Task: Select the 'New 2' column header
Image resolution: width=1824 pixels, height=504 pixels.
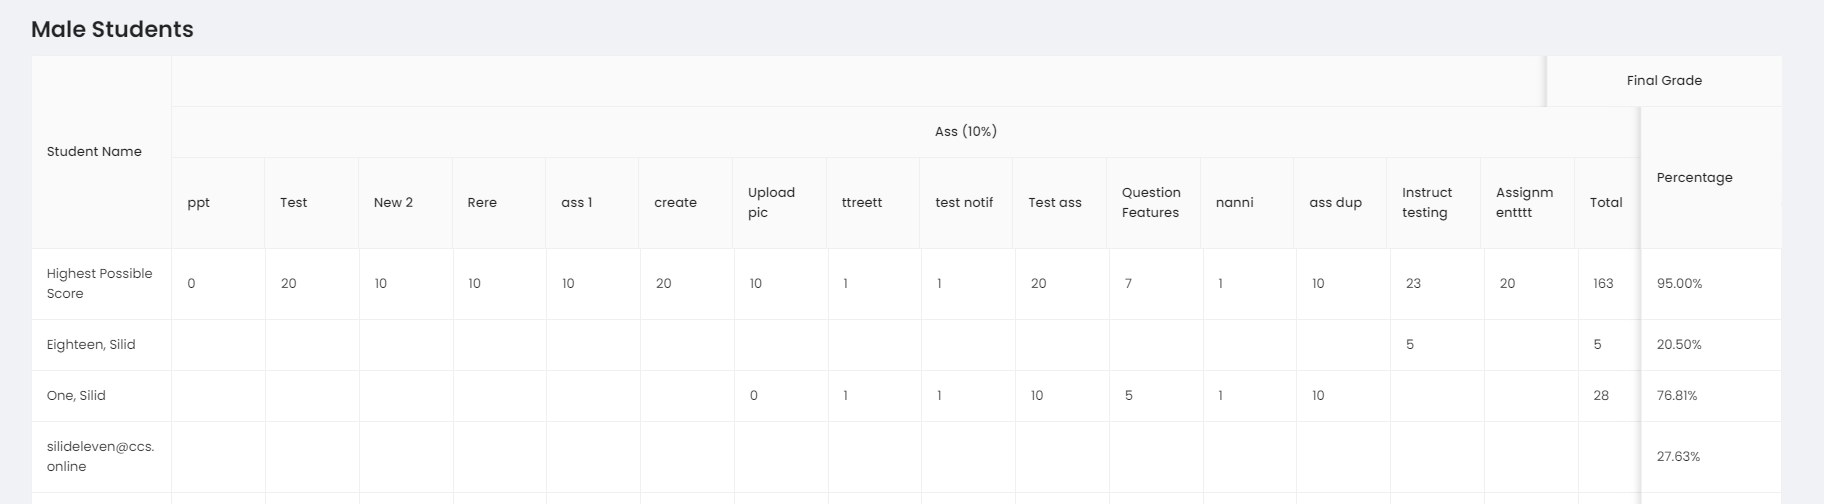Action: (x=393, y=203)
